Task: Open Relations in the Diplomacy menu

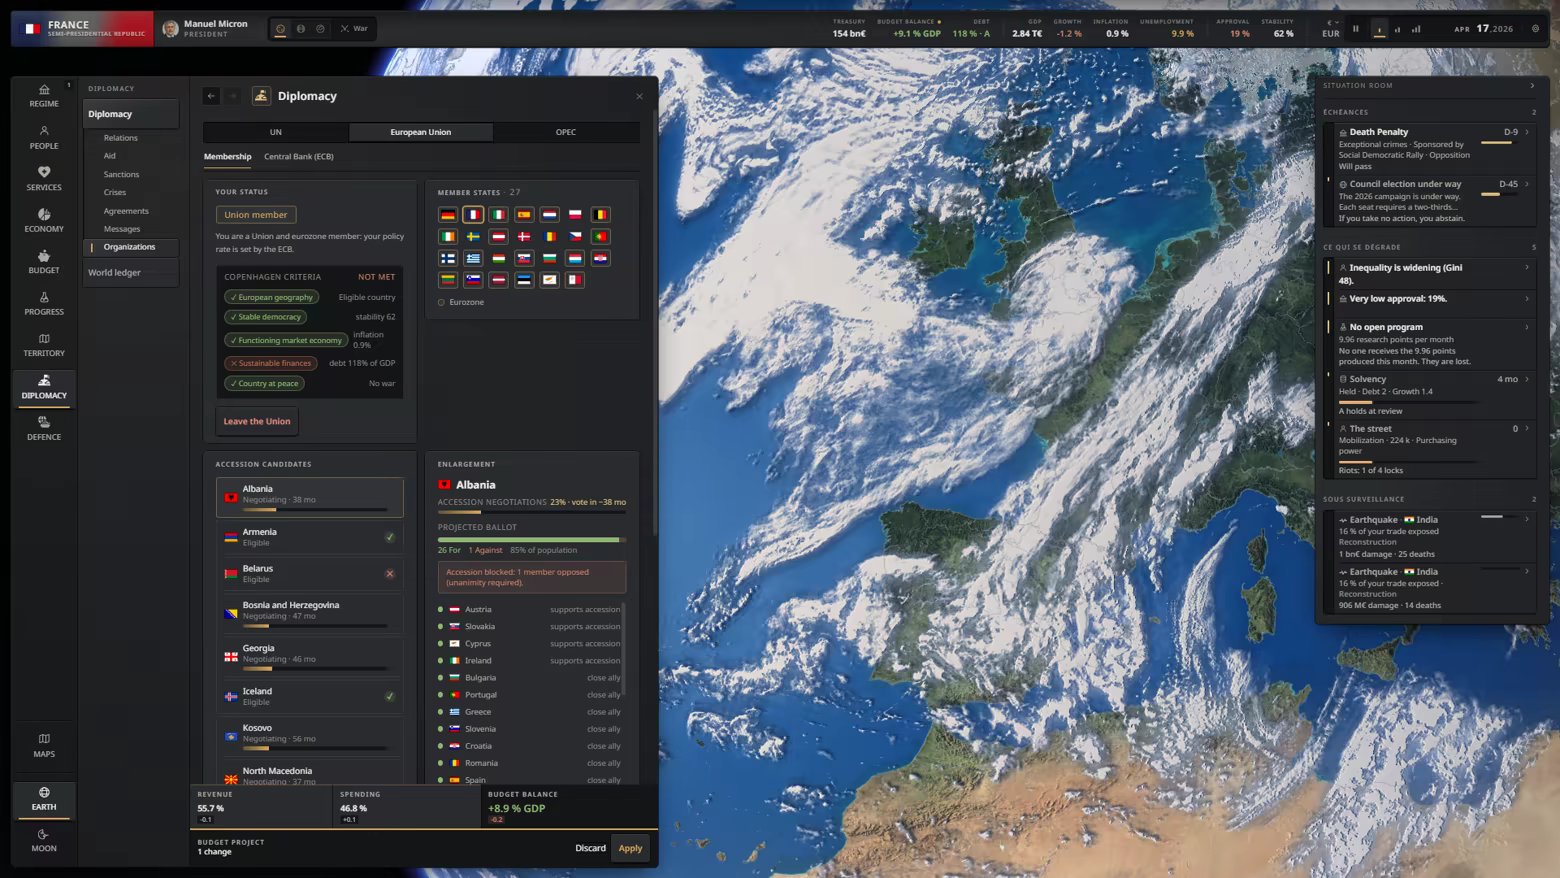Action: click(121, 138)
